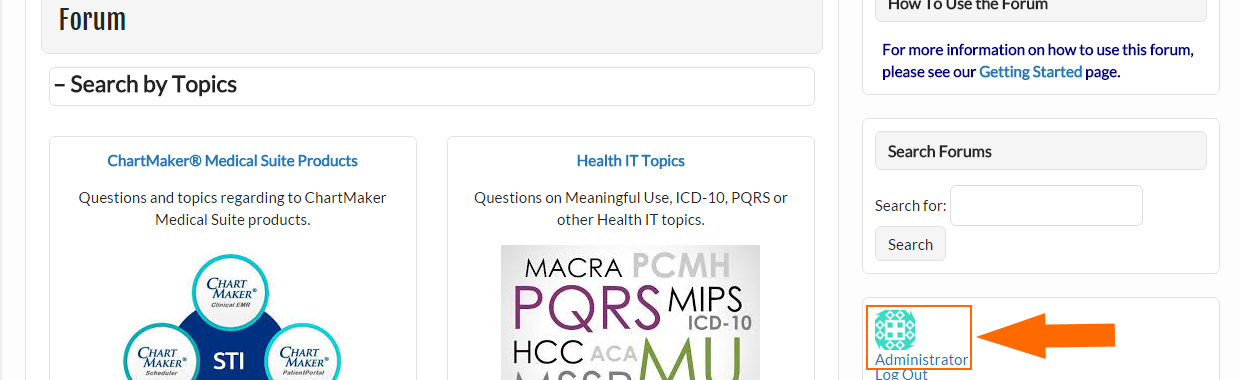The image size is (1240, 380).
Task: Click the ChartMaker Clinical EMR circle logo
Action: pos(232,292)
